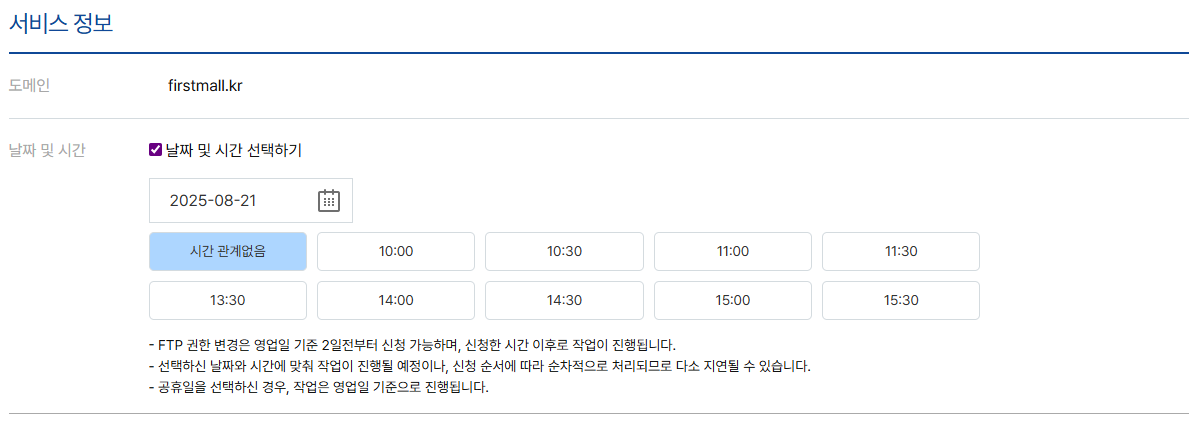
Task: Open the calendar date picker icon
Action: (x=329, y=200)
